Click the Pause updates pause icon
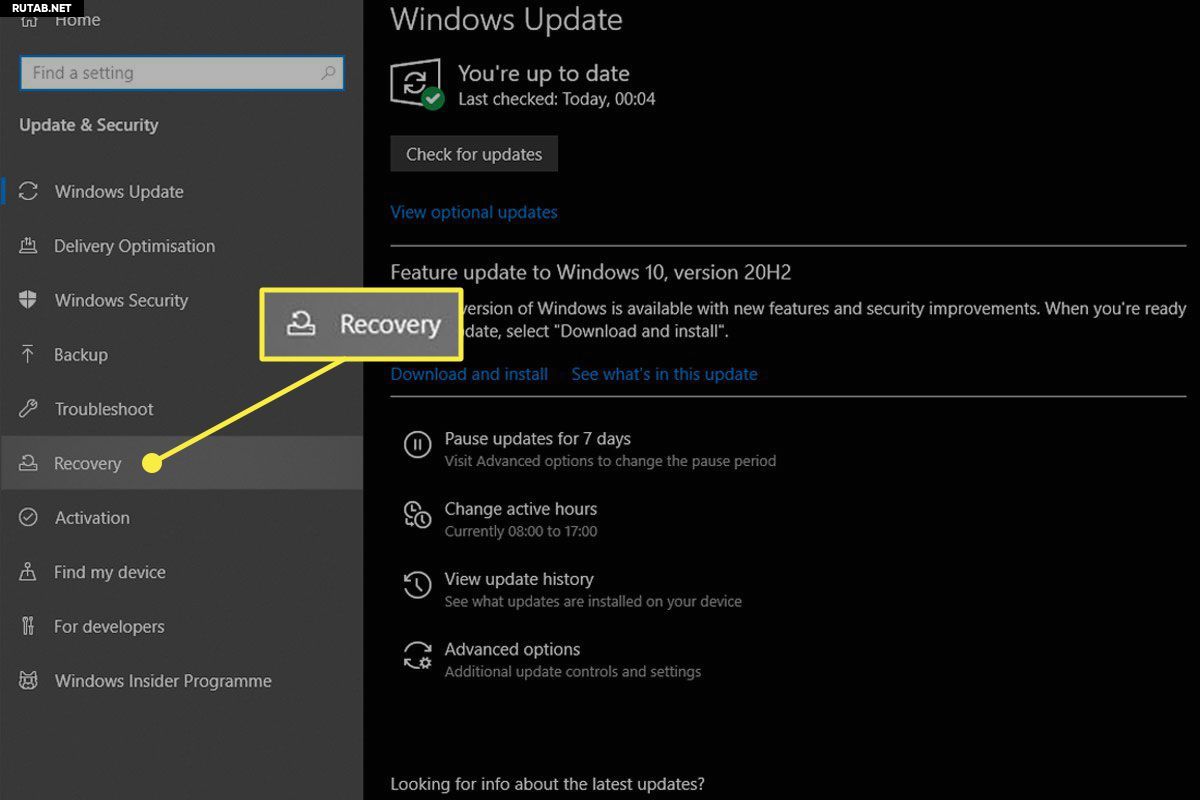Viewport: 1200px width, 800px height. [x=417, y=444]
